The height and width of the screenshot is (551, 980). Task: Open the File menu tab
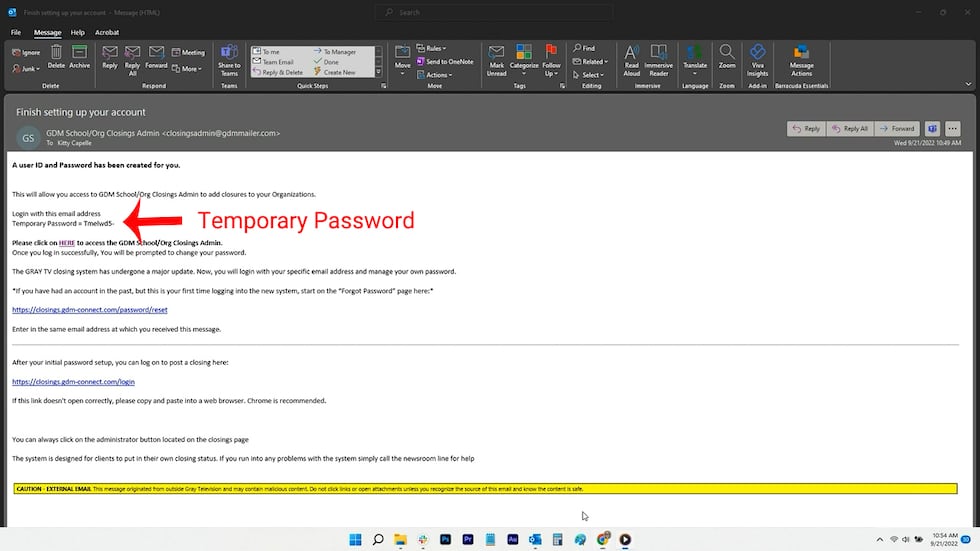pyautogui.click(x=16, y=32)
